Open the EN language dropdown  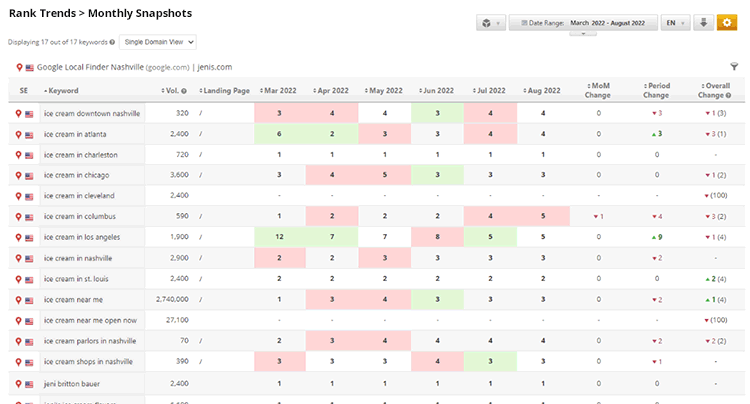[675, 22]
